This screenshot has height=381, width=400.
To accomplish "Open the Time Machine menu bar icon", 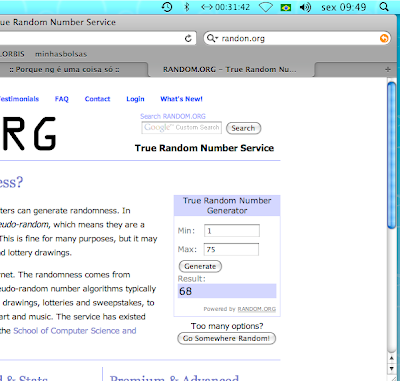I will coord(167,7).
